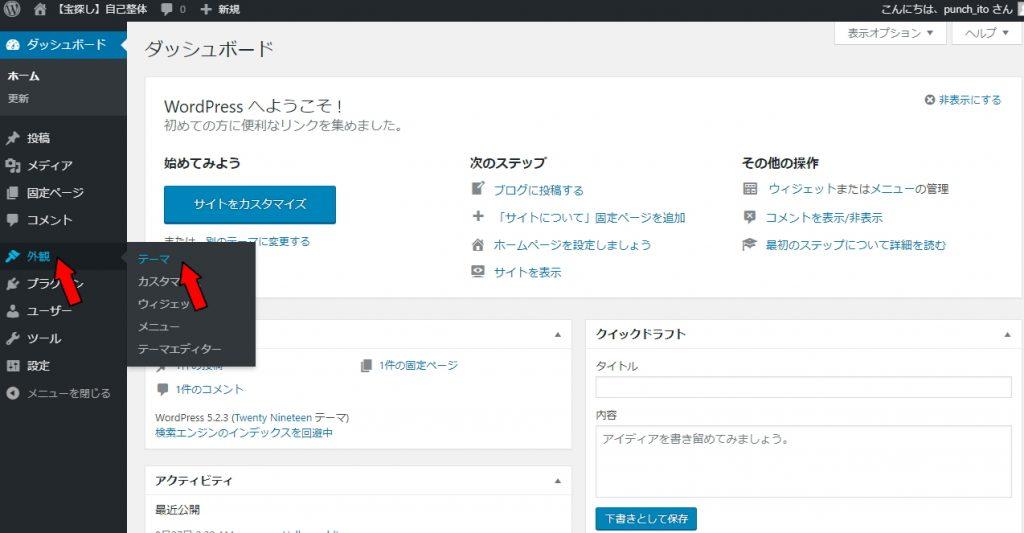
Task: Click the widgets icon beside ウィジェットまたはメニューの管理
Action: point(750,189)
